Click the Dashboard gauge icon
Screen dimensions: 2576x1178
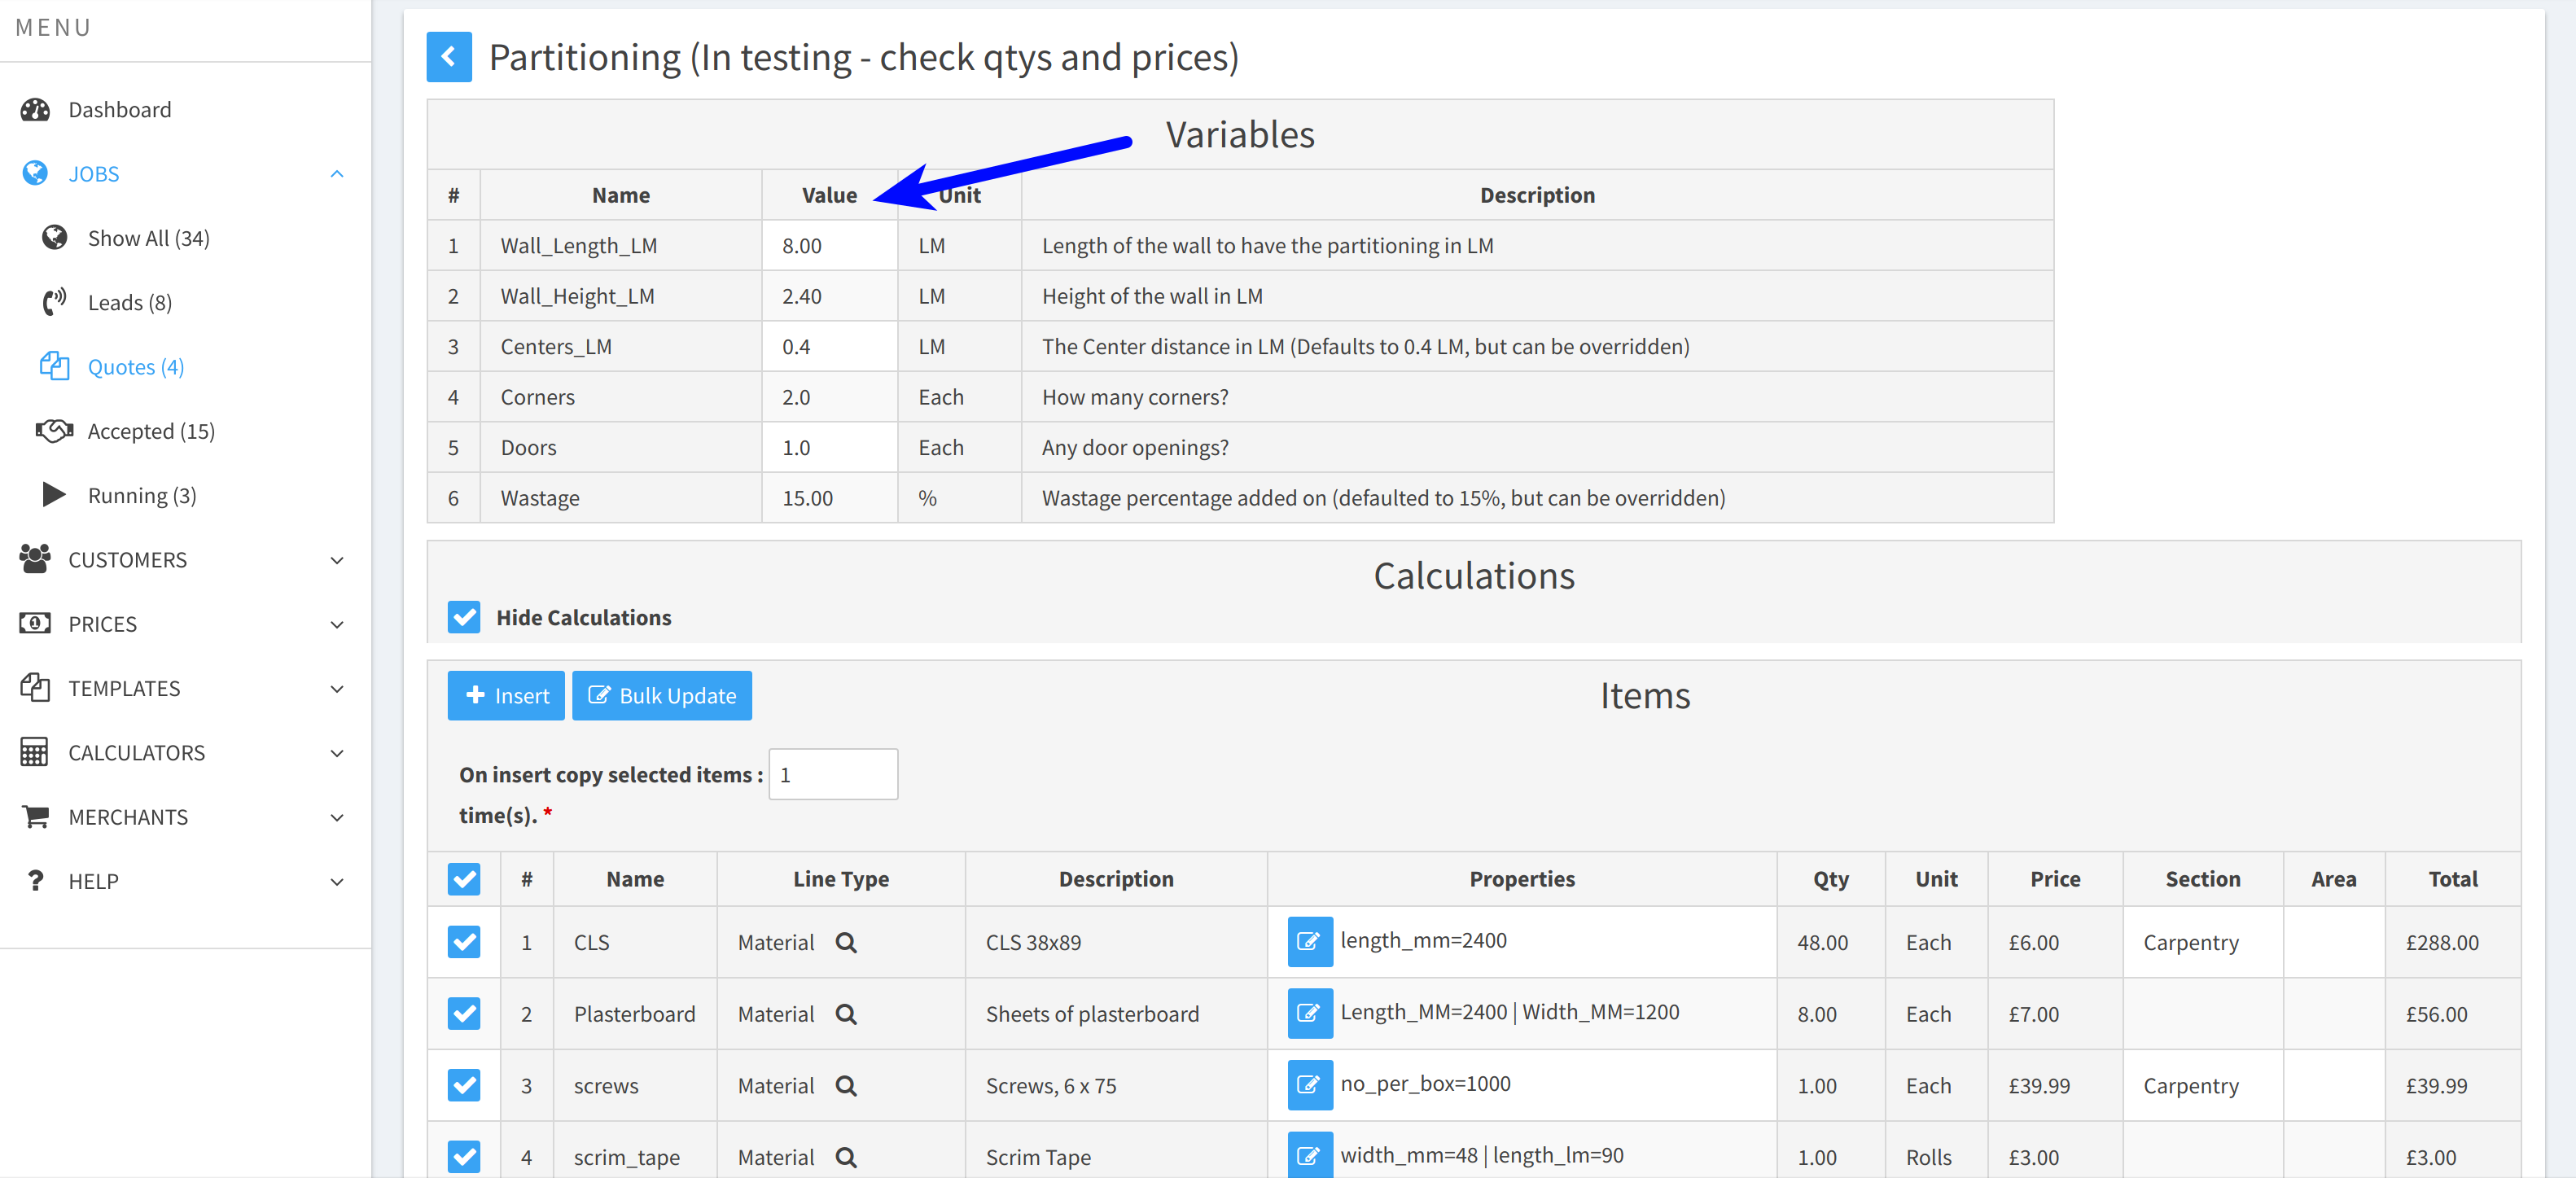35,110
